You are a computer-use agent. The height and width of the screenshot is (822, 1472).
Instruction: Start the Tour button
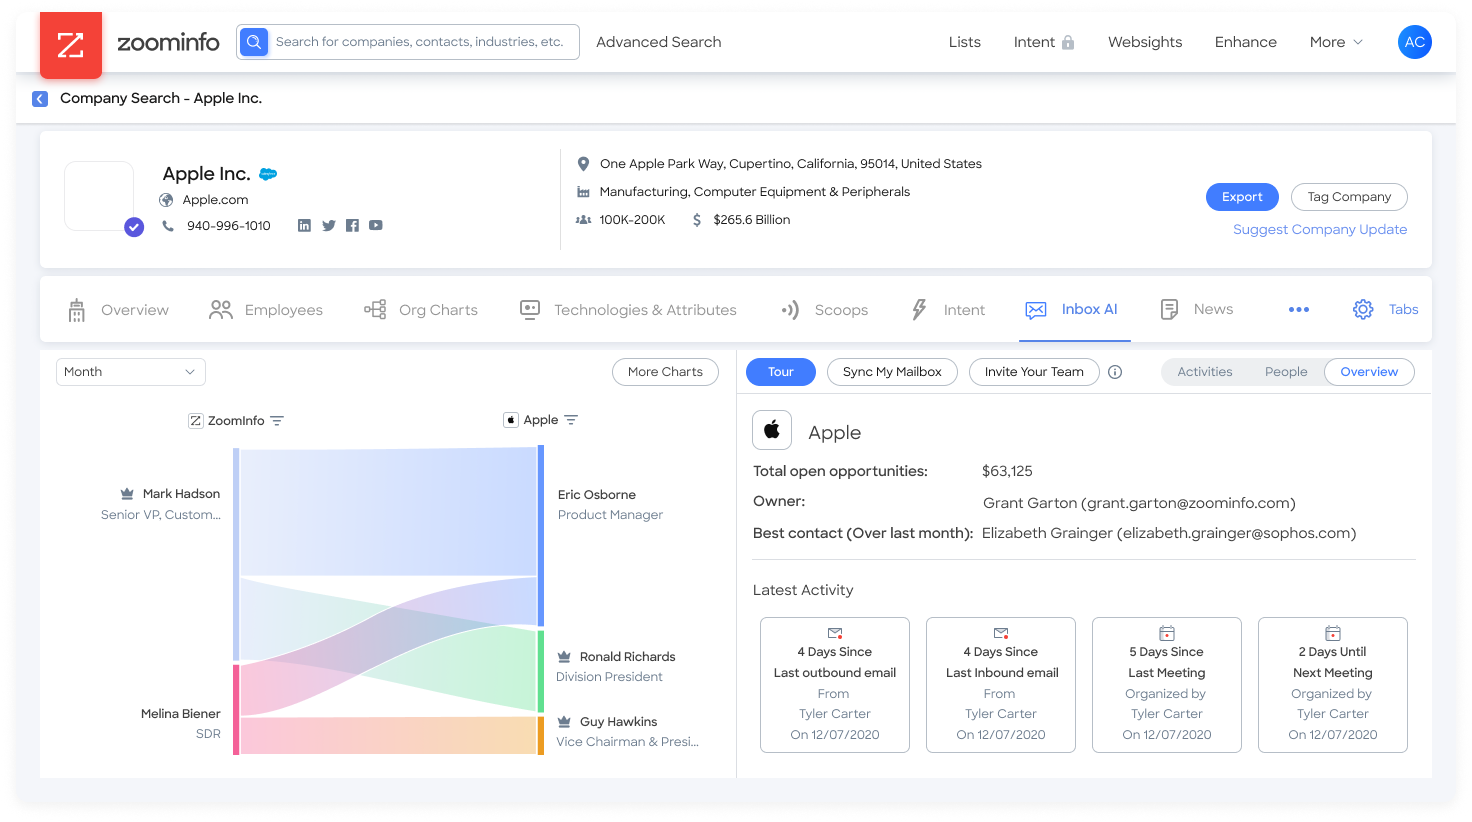781,372
